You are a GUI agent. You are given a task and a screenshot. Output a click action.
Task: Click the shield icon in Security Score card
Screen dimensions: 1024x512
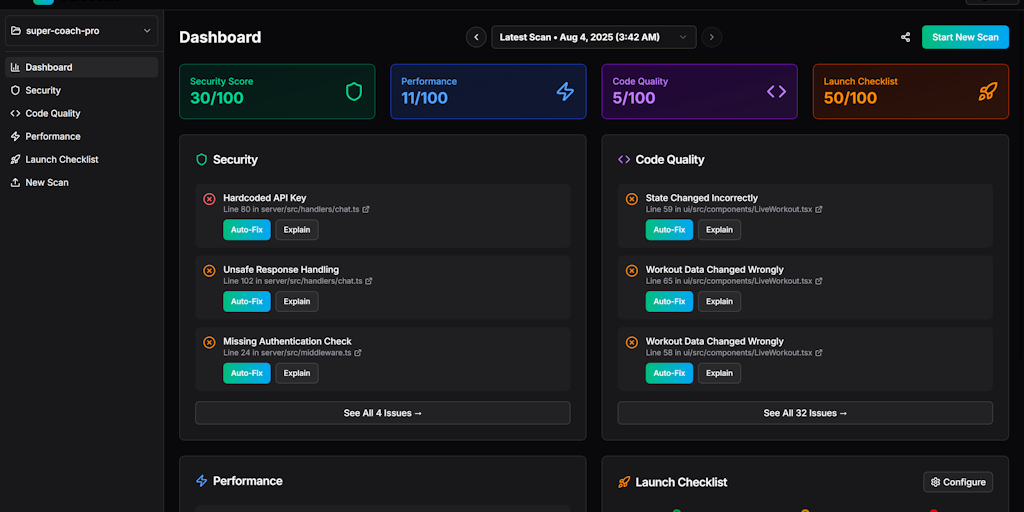tap(354, 92)
